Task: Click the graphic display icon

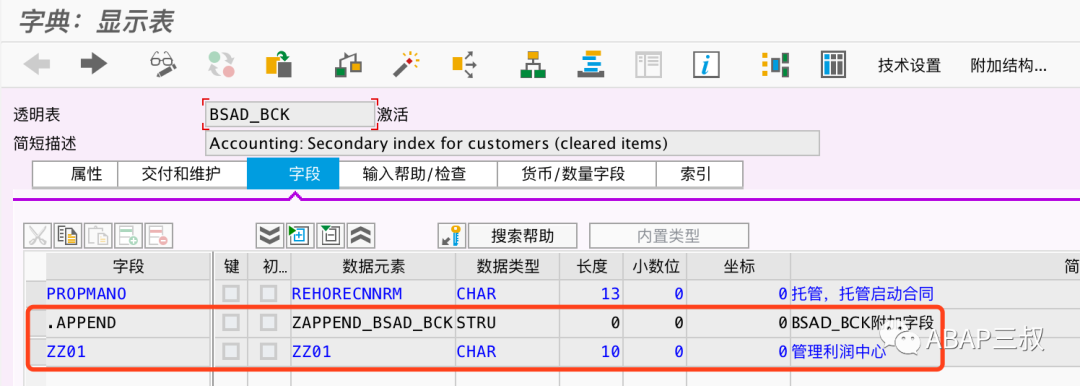Action: click(x=775, y=65)
